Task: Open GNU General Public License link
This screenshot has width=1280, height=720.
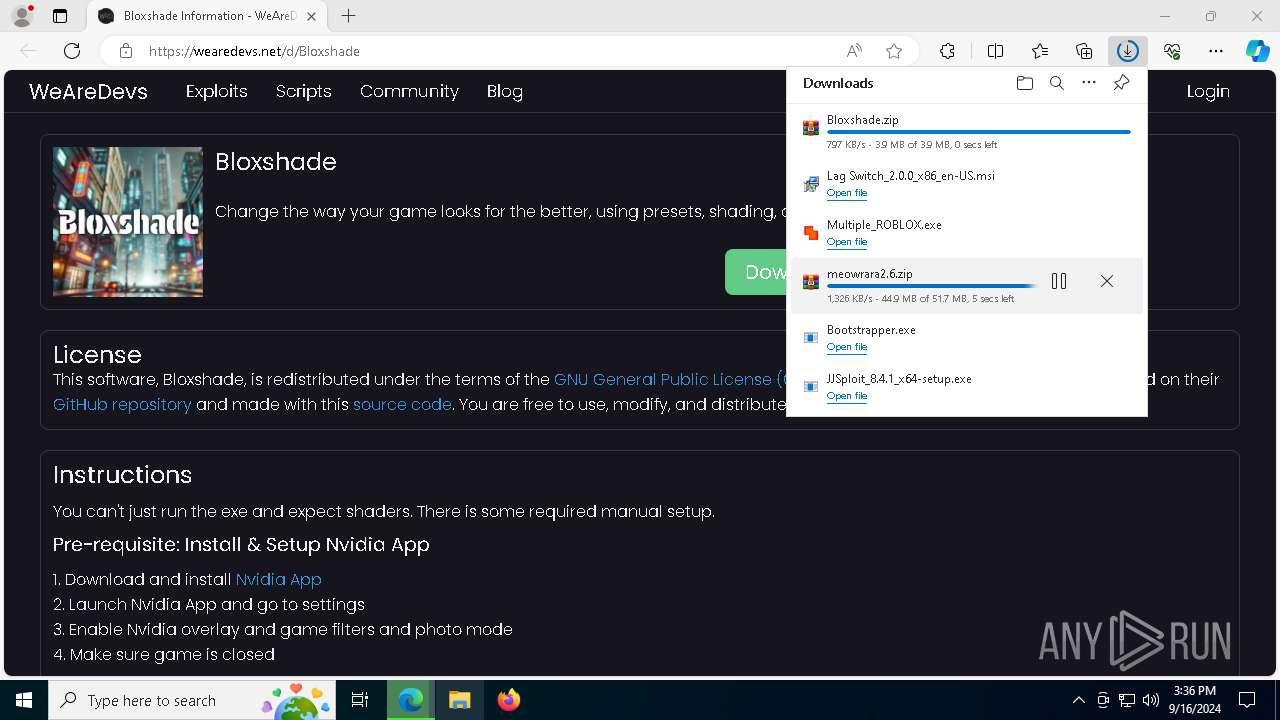Action: (669, 380)
